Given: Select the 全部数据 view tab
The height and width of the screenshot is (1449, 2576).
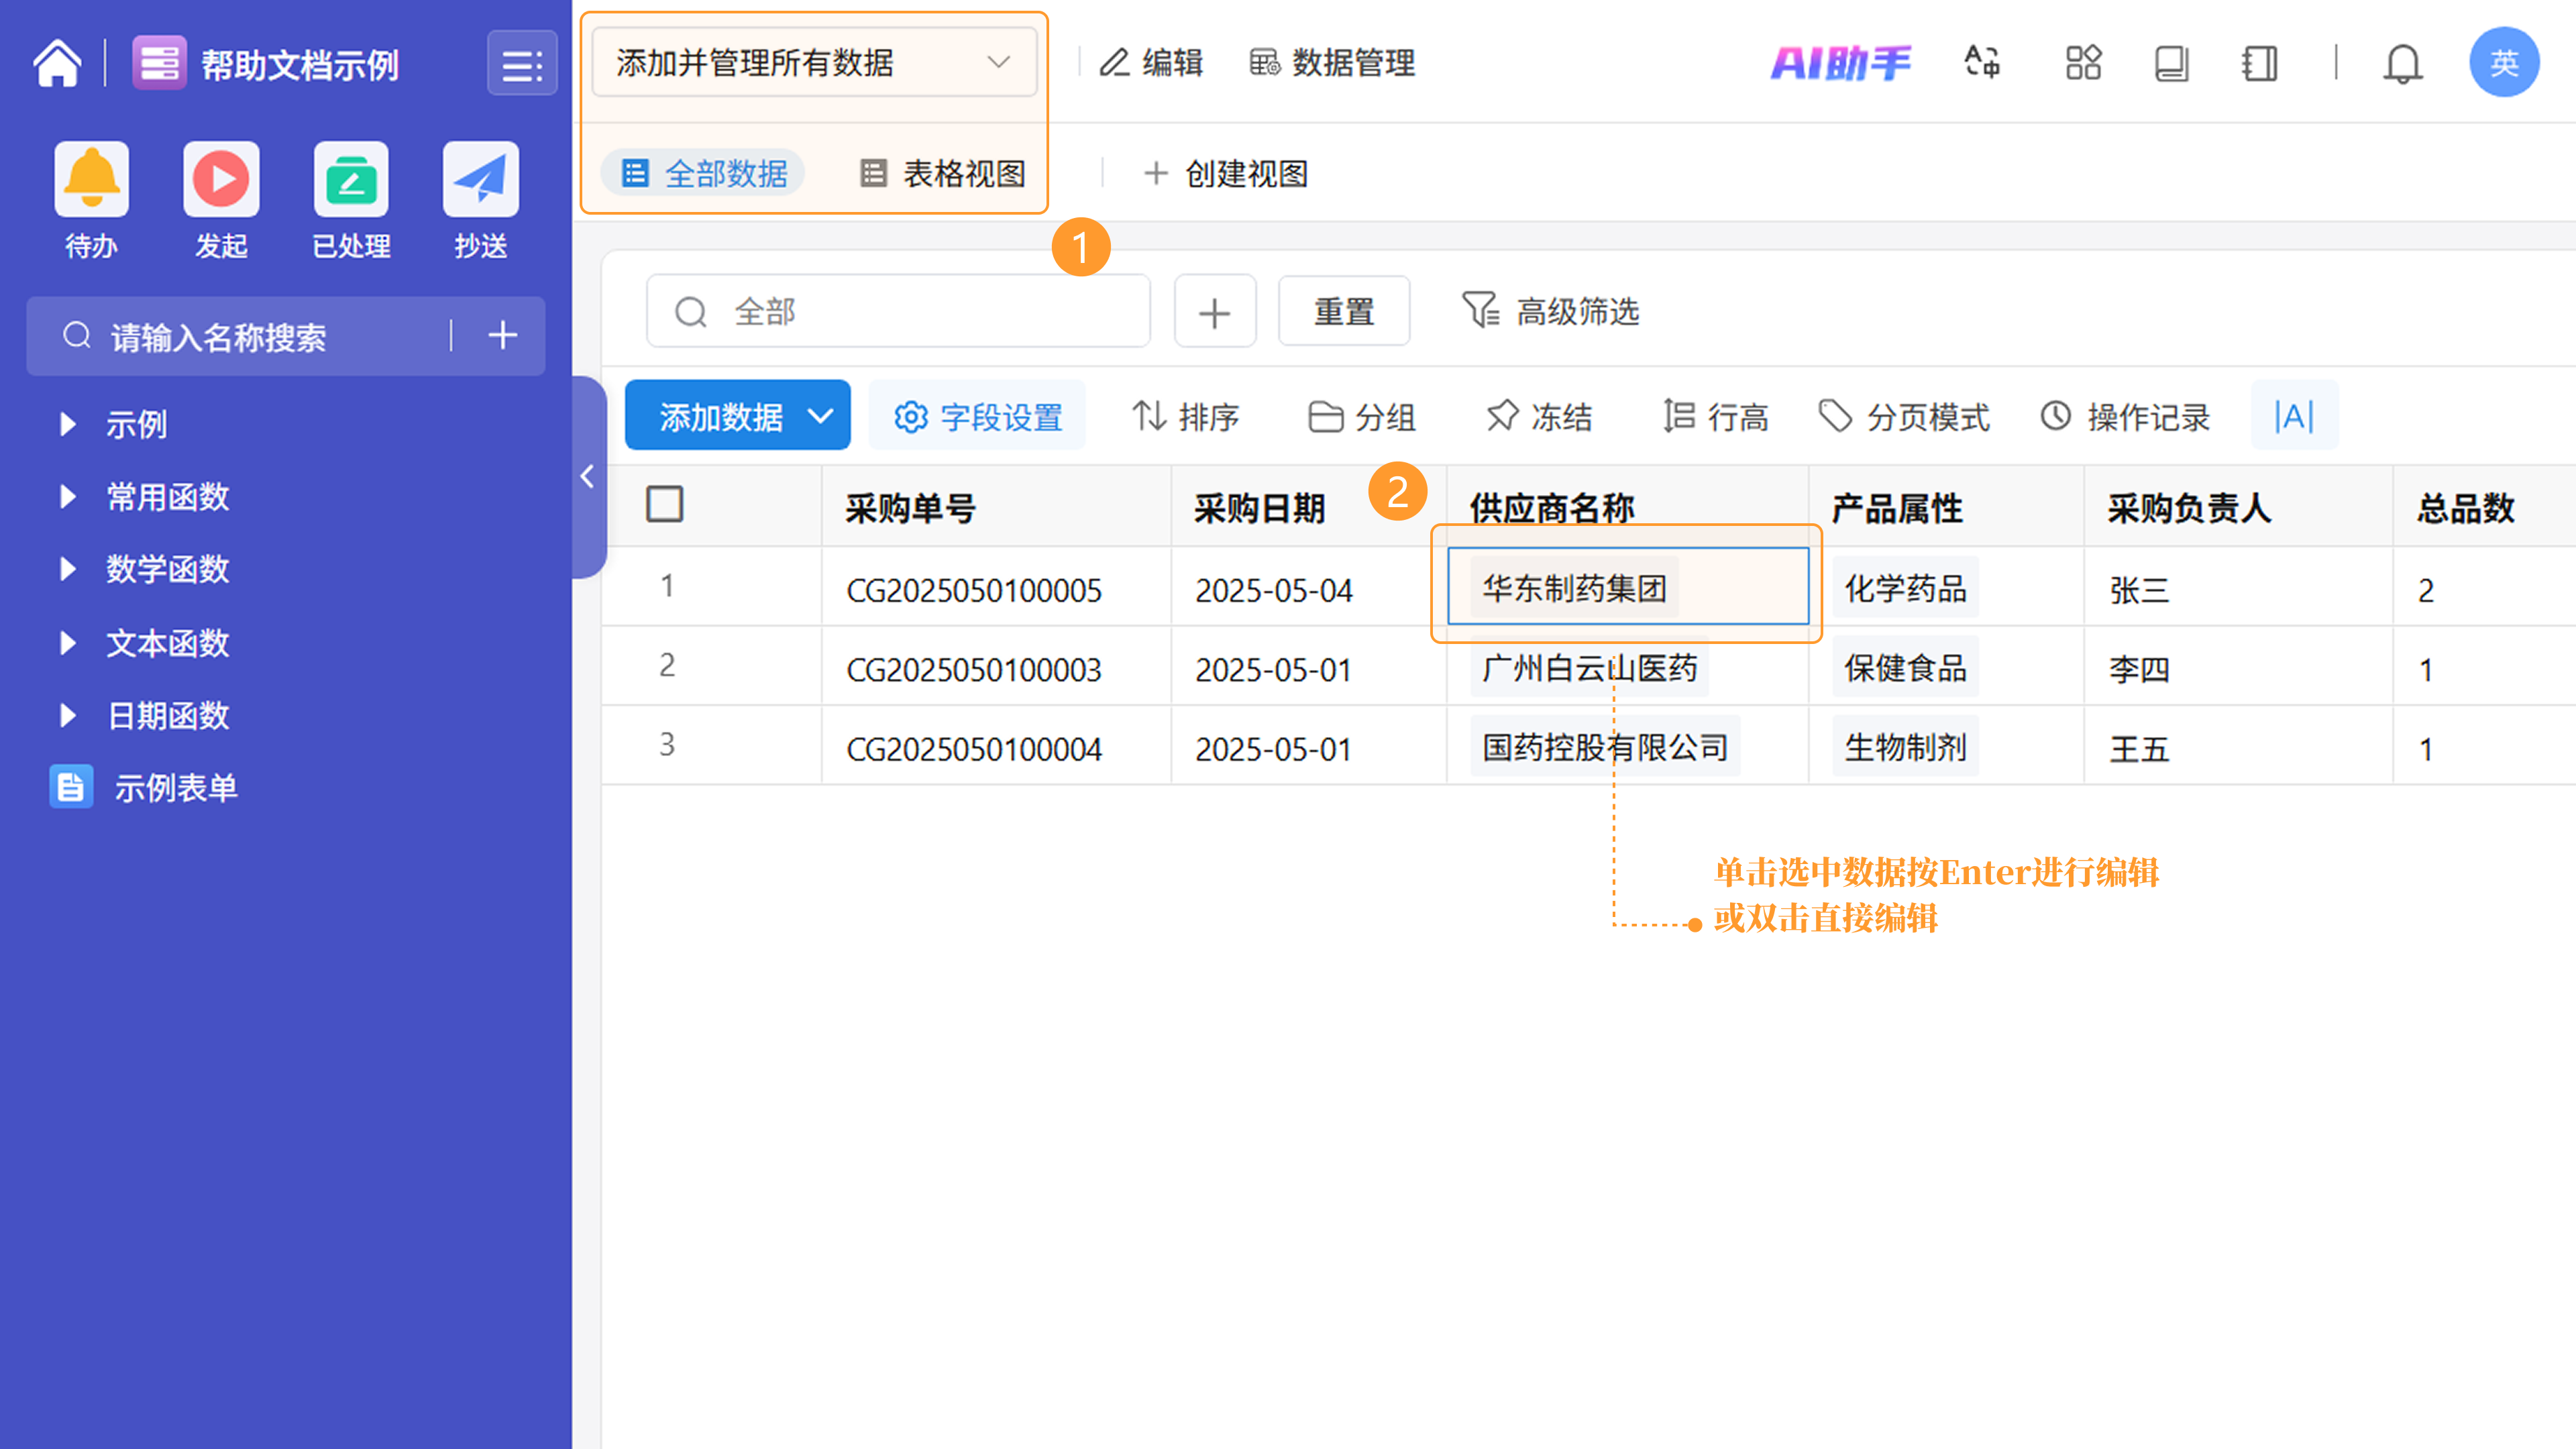Looking at the screenshot, I should [x=704, y=174].
